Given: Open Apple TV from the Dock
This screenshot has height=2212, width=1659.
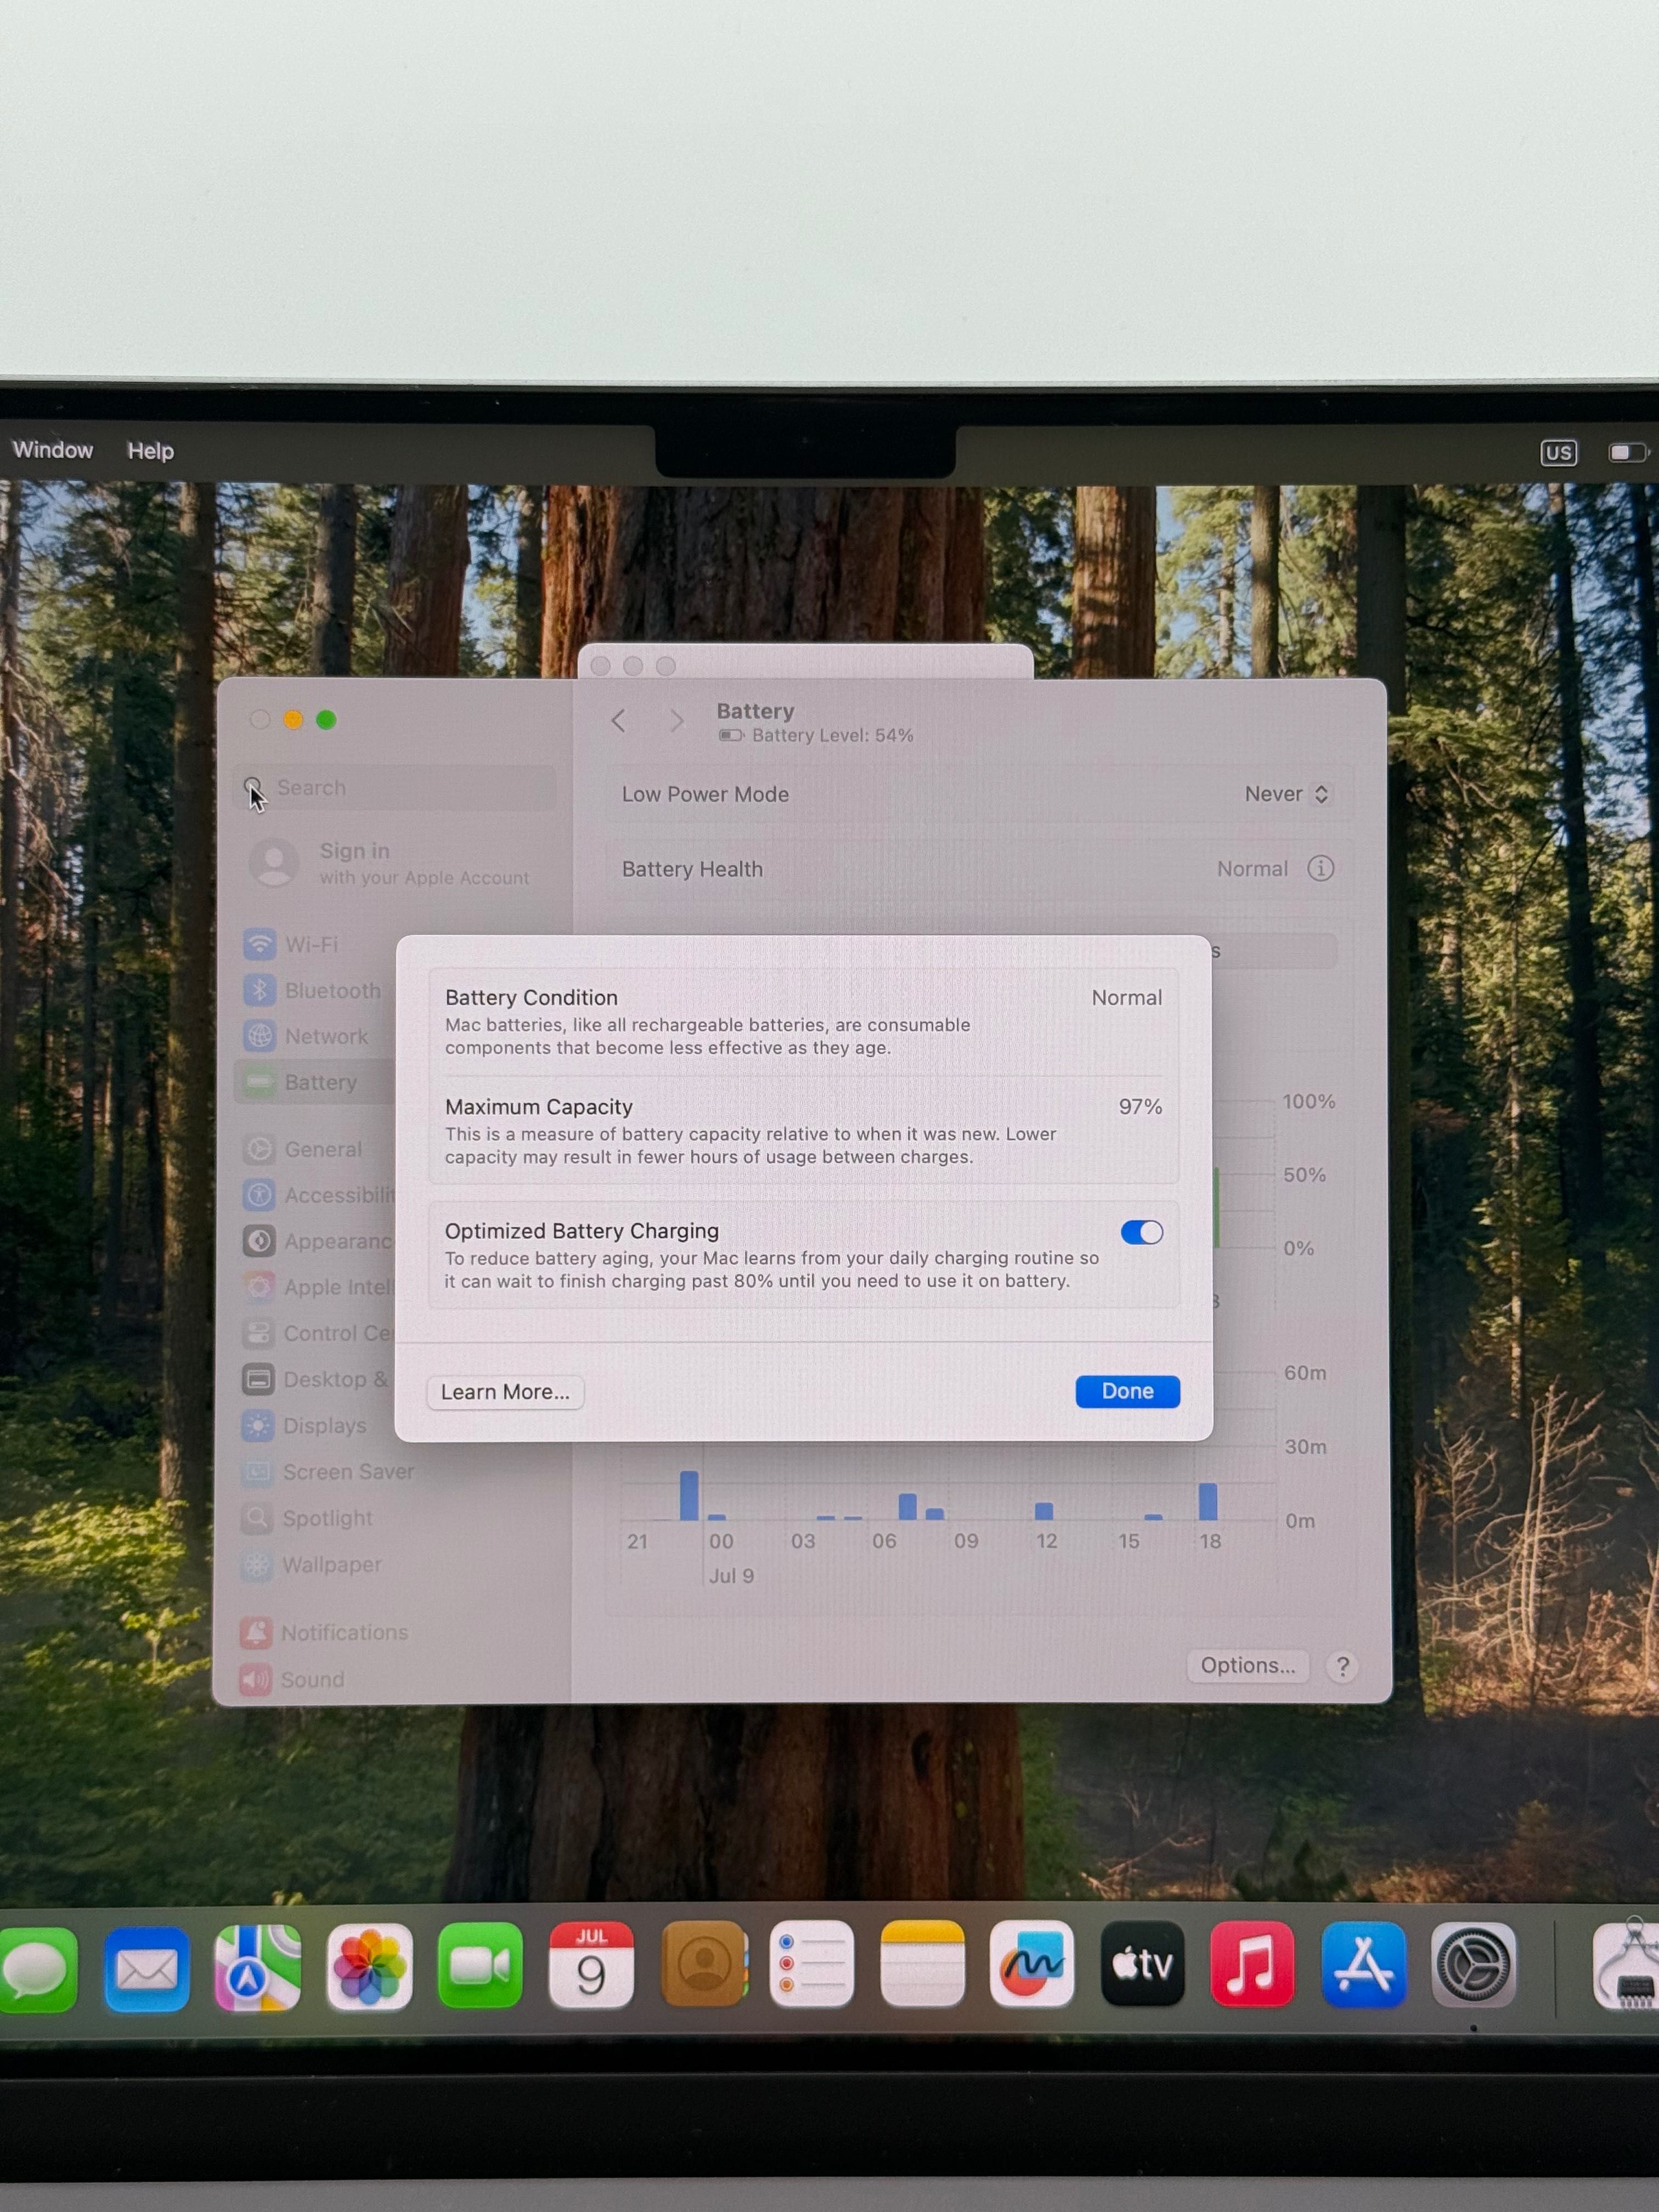Looking at the screenshot, I should tap(1142, 1964).
